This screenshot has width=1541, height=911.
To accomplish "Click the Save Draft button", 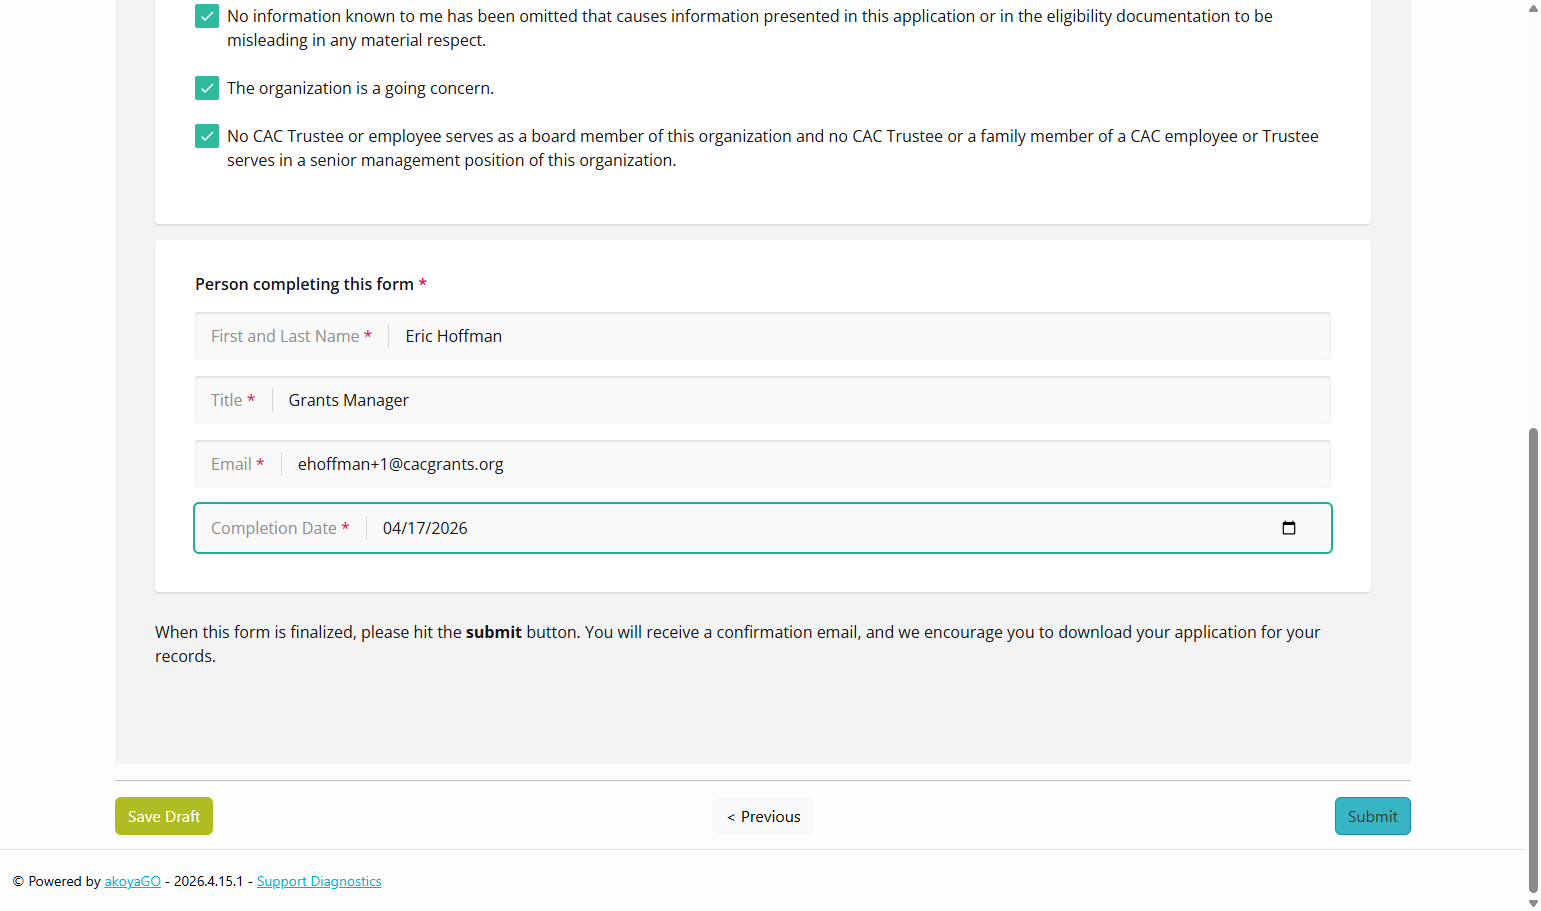I will [164, 816].
